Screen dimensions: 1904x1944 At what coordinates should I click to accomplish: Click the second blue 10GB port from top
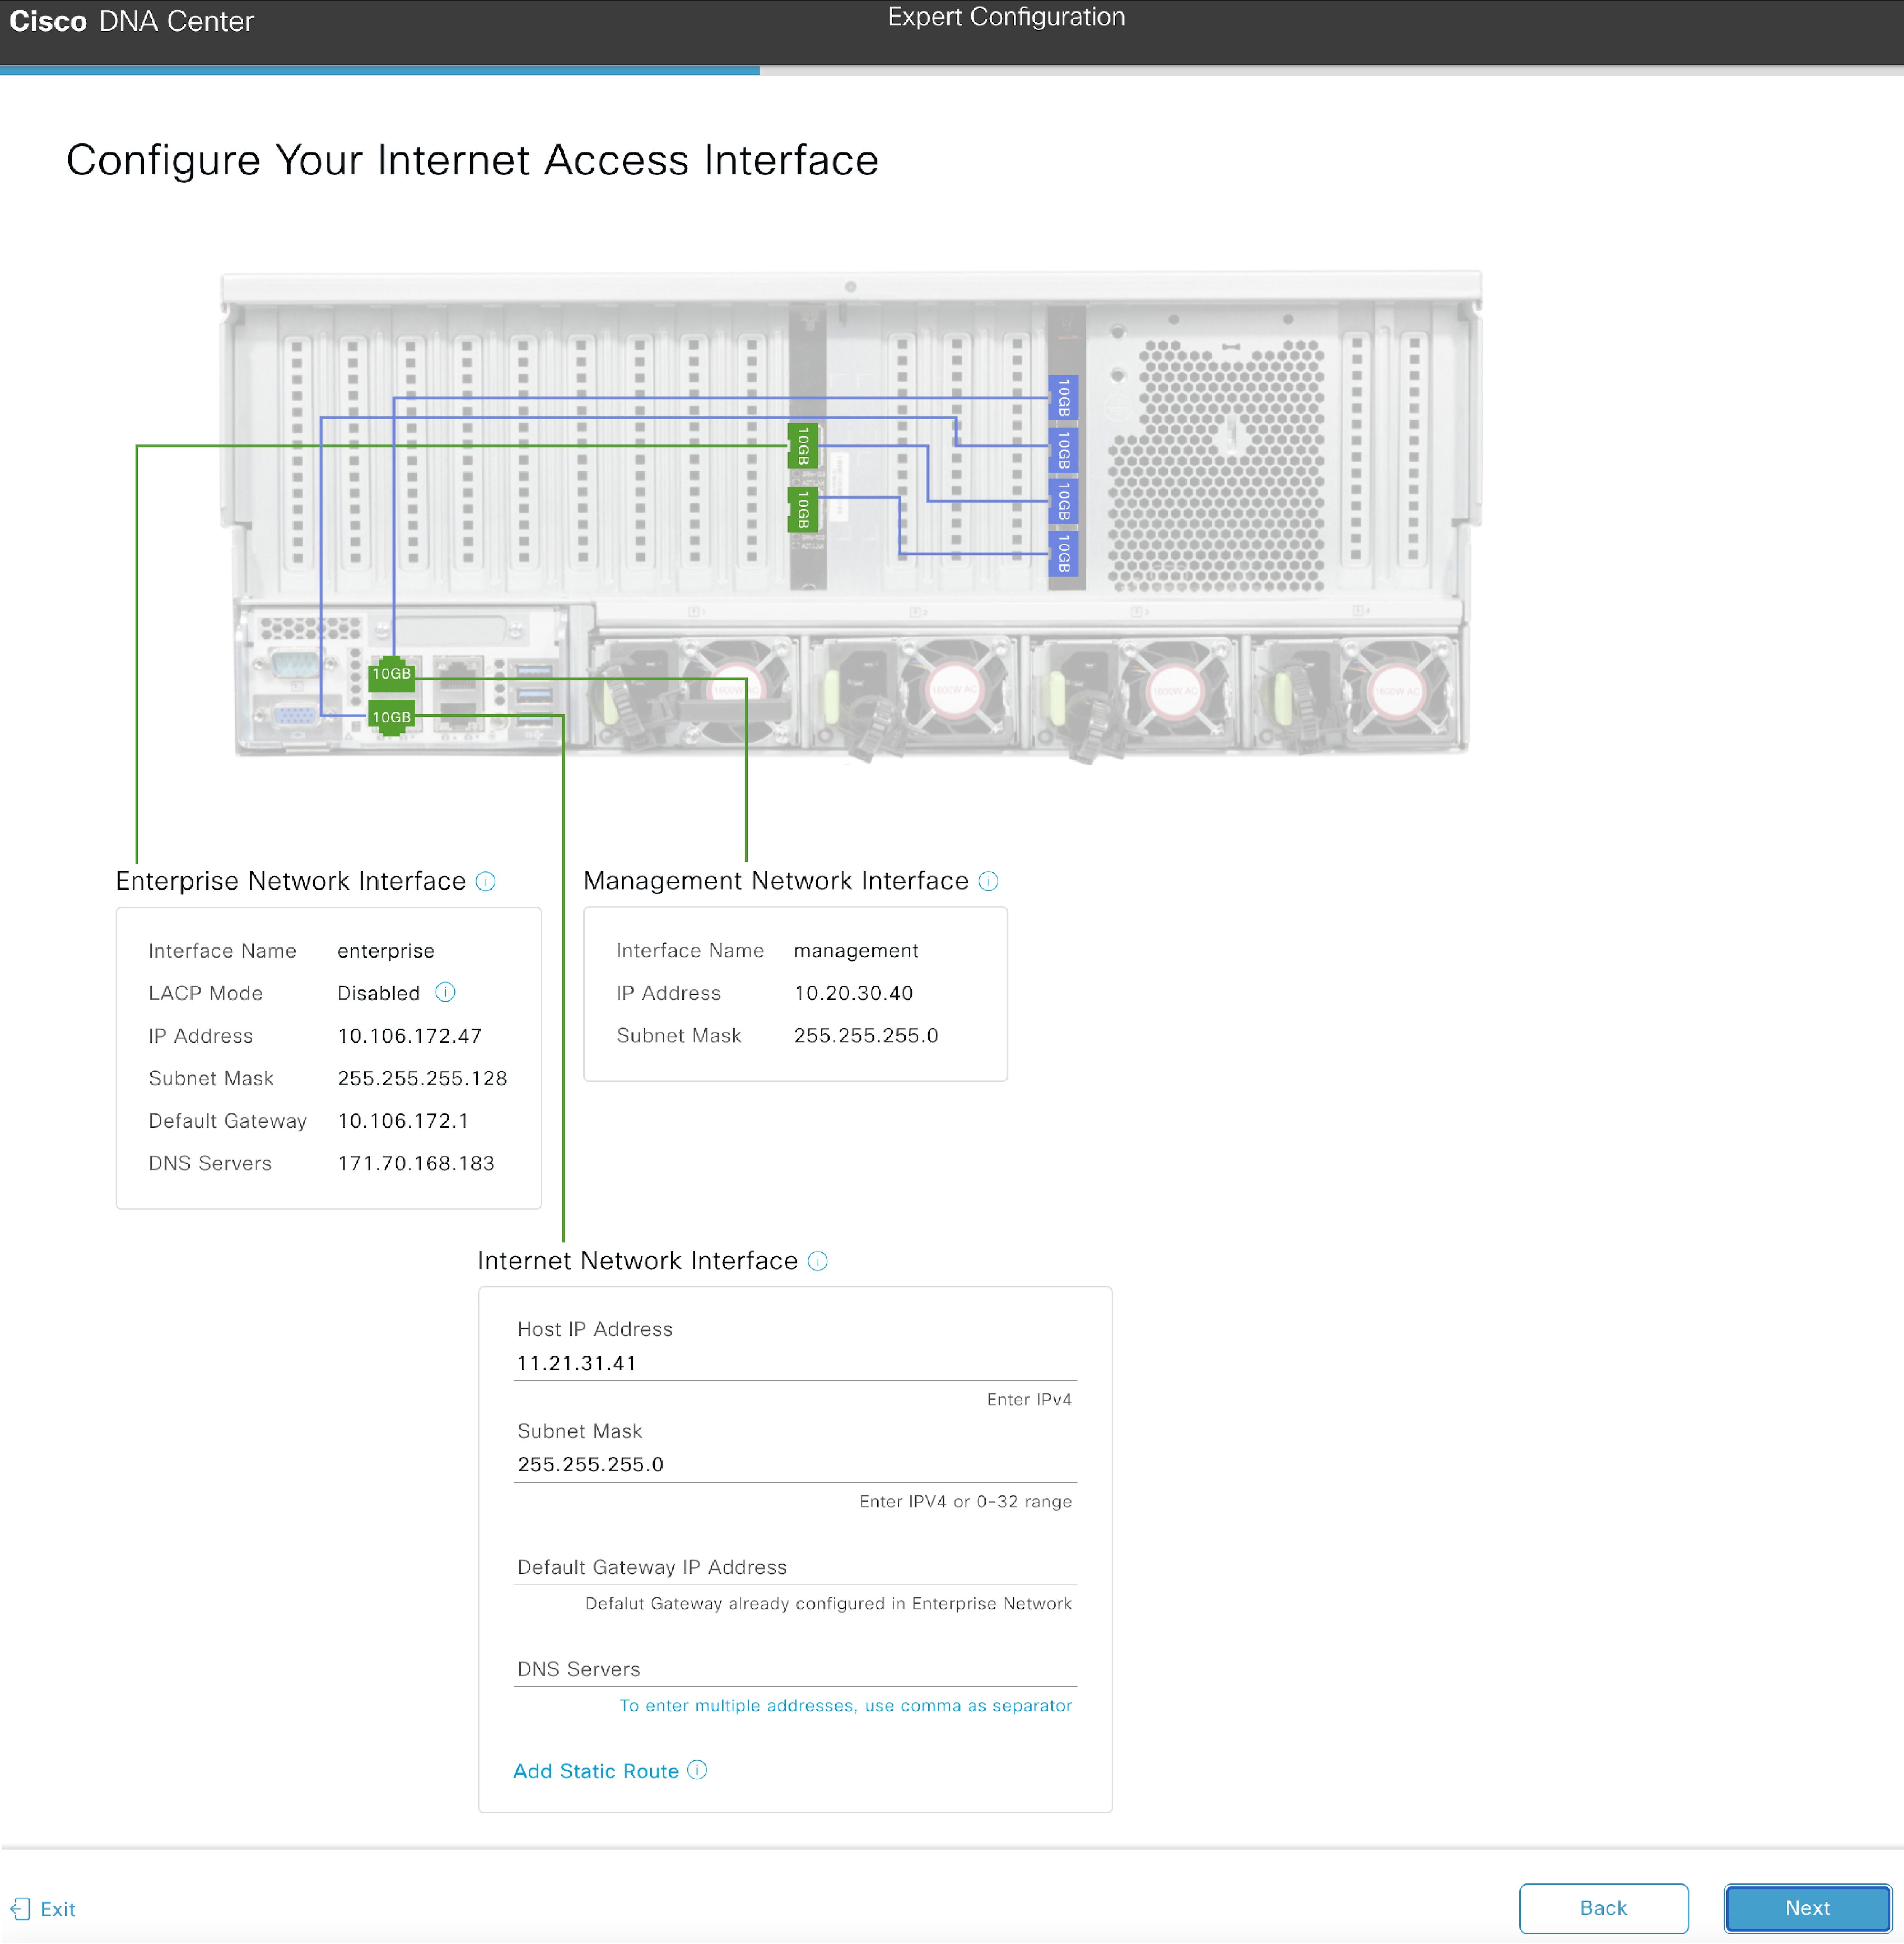1064,450
